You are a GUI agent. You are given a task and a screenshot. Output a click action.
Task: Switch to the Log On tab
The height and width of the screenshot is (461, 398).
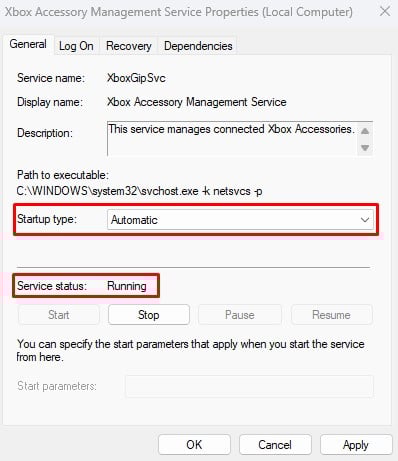[x=76, y=46]
